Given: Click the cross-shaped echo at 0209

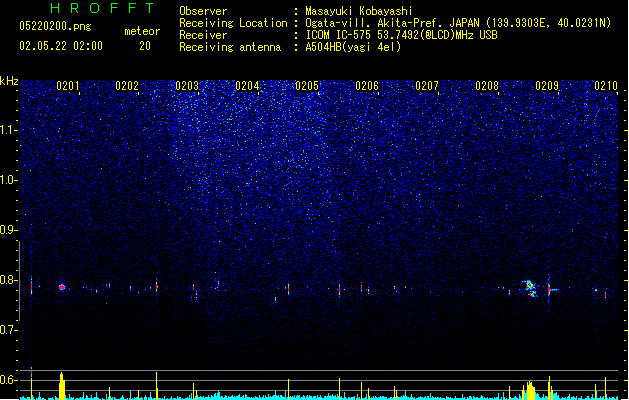Looking at the screenshot, I should (550, 289).
